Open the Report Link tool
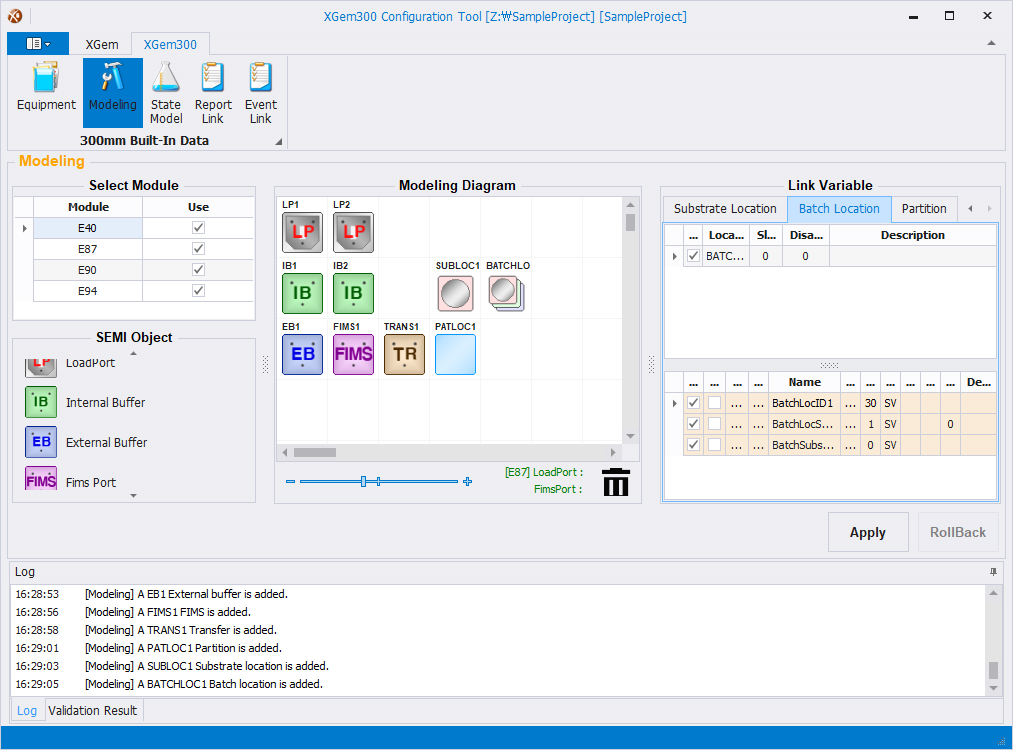 [213, 92]
